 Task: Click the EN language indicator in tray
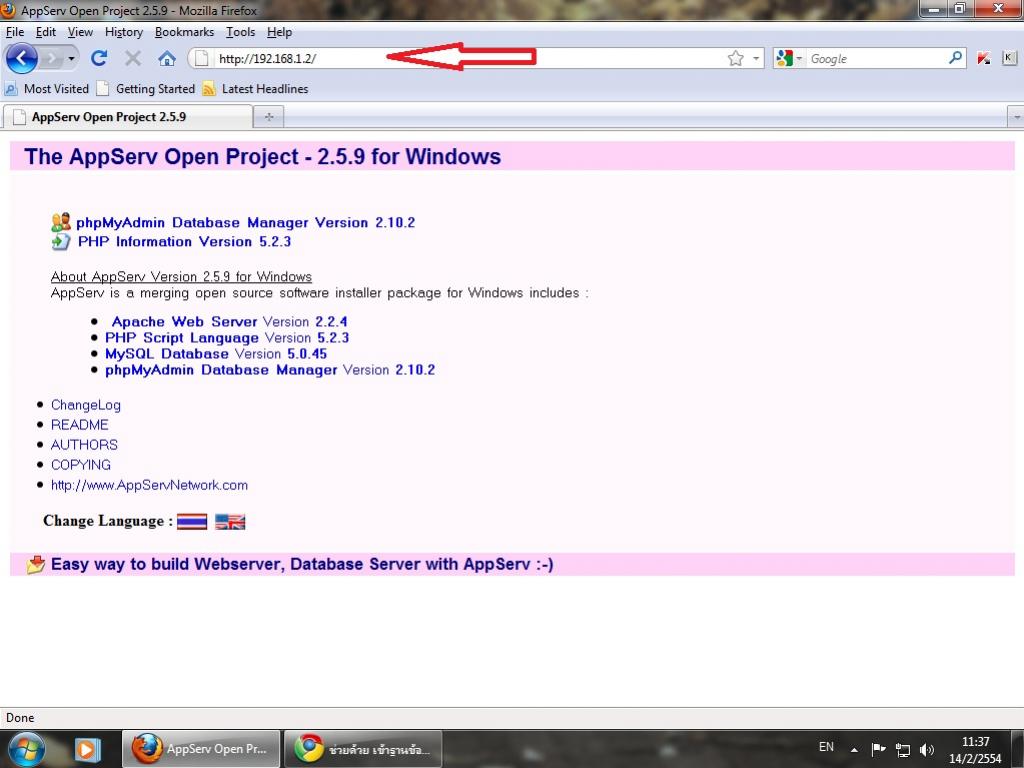click(x=826, y=747)
